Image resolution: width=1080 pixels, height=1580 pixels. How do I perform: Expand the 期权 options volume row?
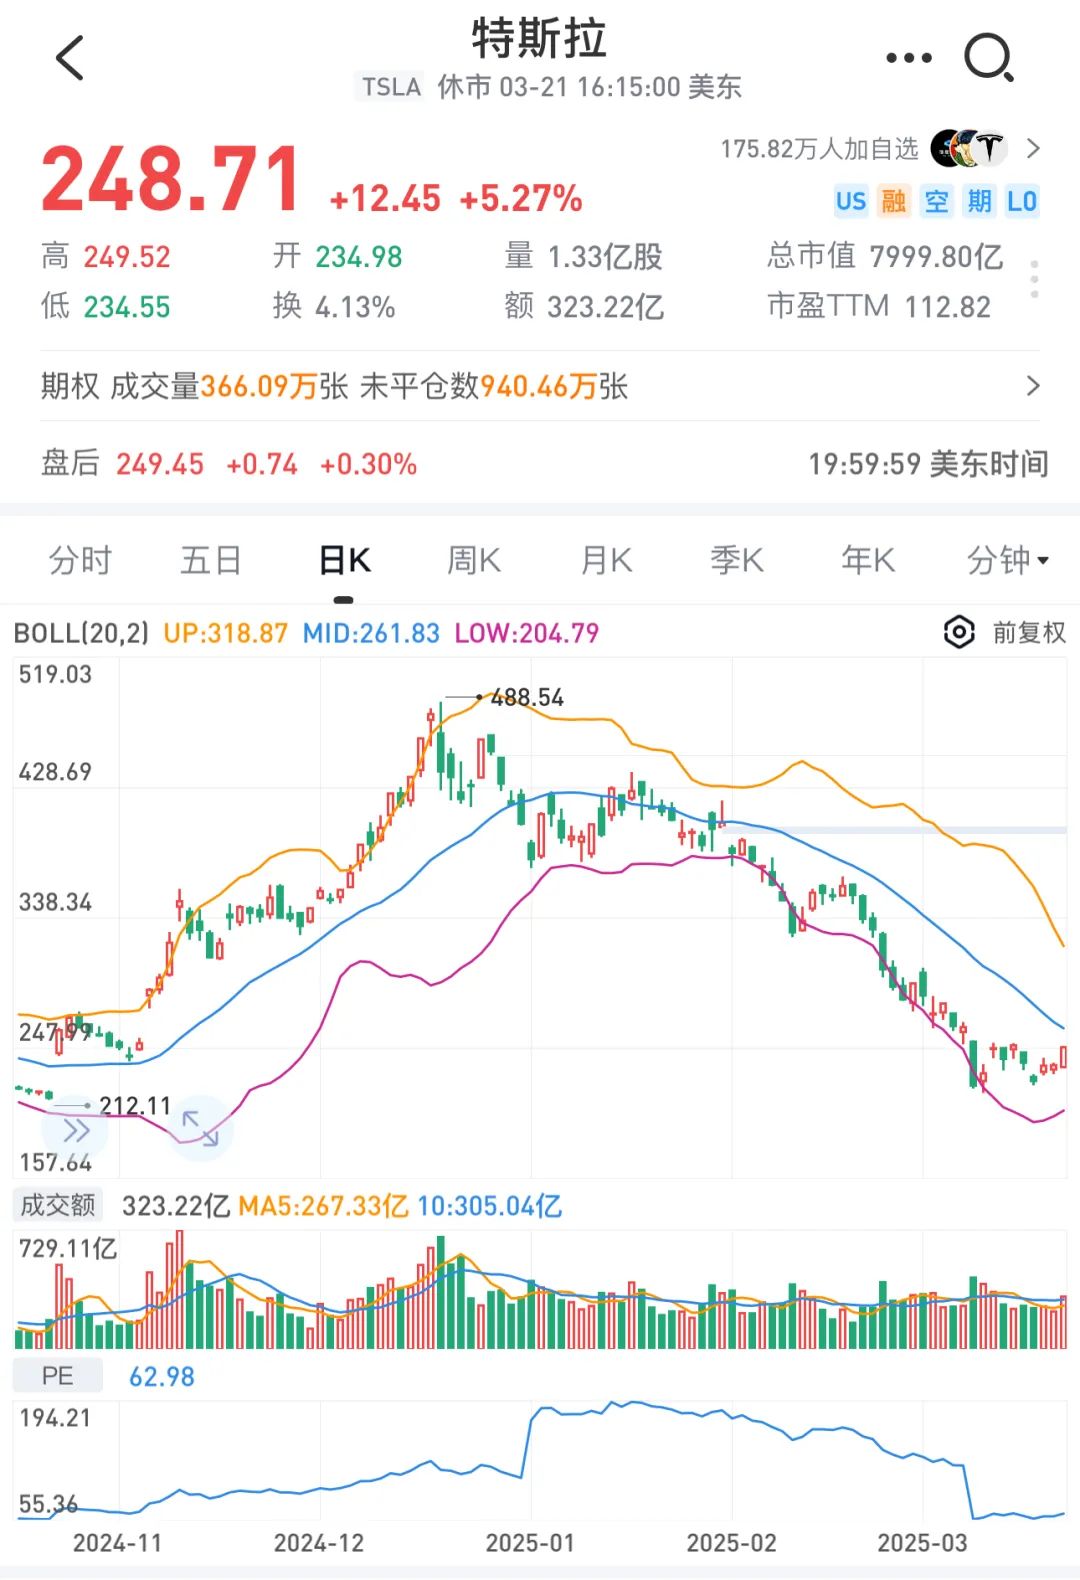click(x=540, y=386)
